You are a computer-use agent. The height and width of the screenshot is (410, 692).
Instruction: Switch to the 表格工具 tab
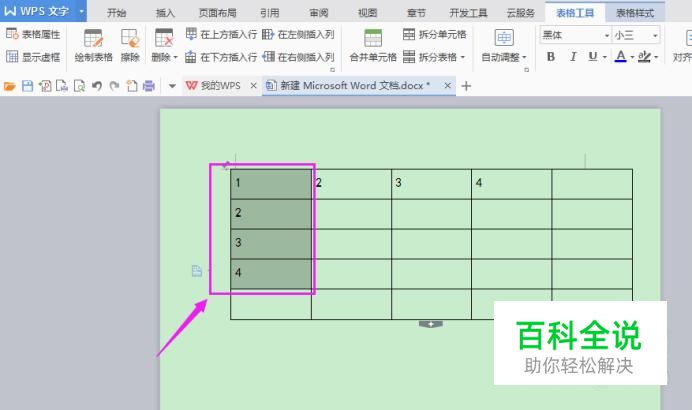(x=575, y=12)
